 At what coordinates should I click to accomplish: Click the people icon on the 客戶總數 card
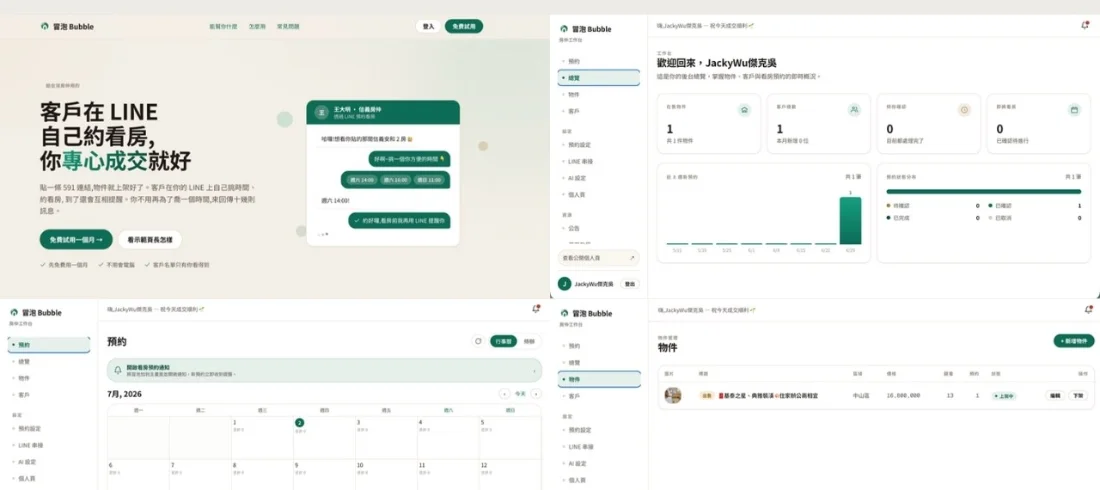pyautogui.click(x=854, y=110)
